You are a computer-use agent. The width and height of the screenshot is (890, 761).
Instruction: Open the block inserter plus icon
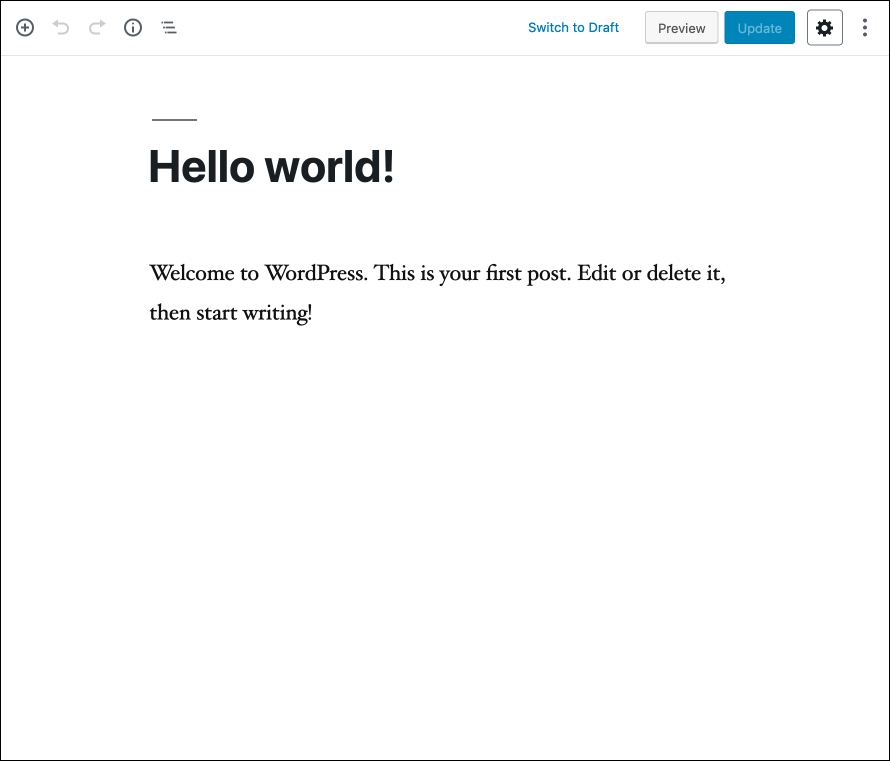coord(25,27)
